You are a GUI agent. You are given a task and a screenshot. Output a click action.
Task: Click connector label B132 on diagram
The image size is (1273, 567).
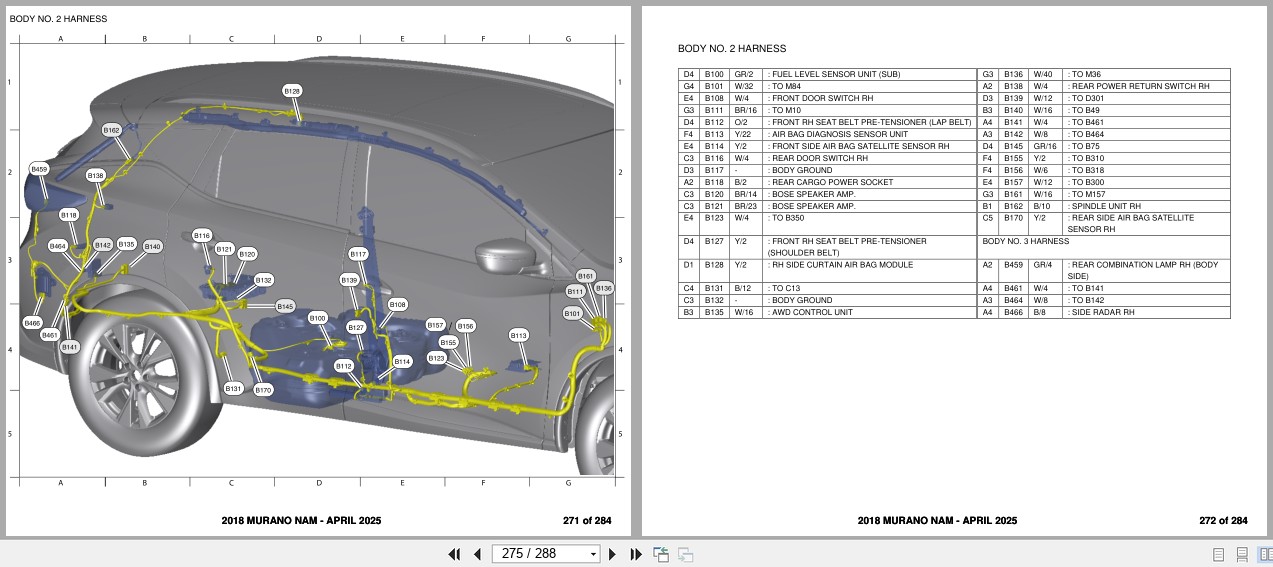point(263,280)
